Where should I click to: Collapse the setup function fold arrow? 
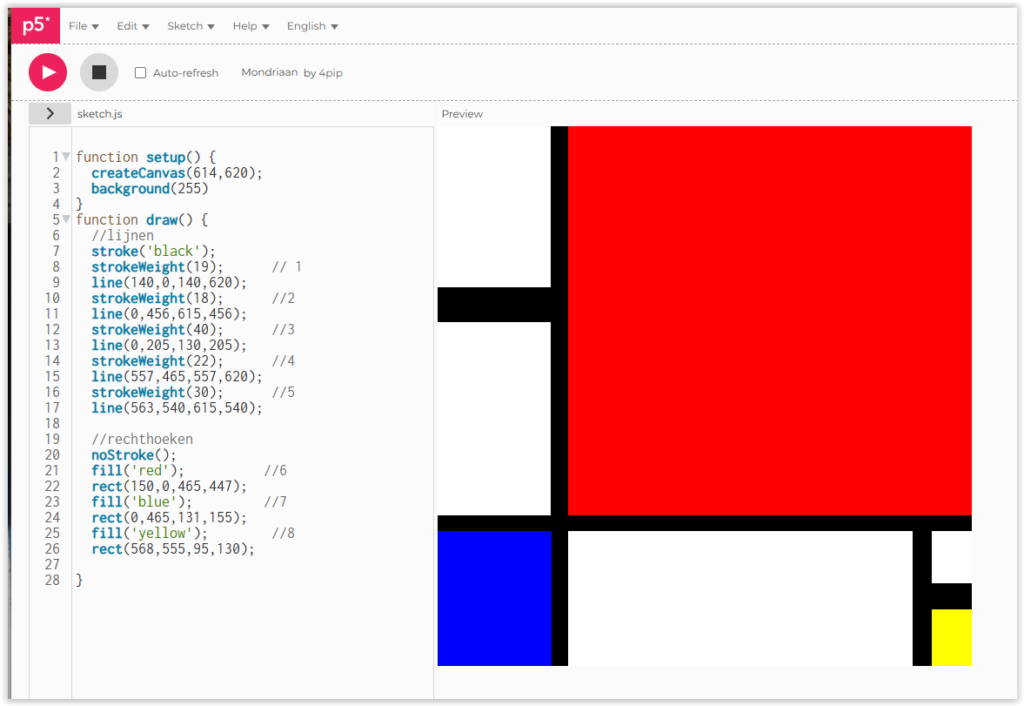point(66,157)
